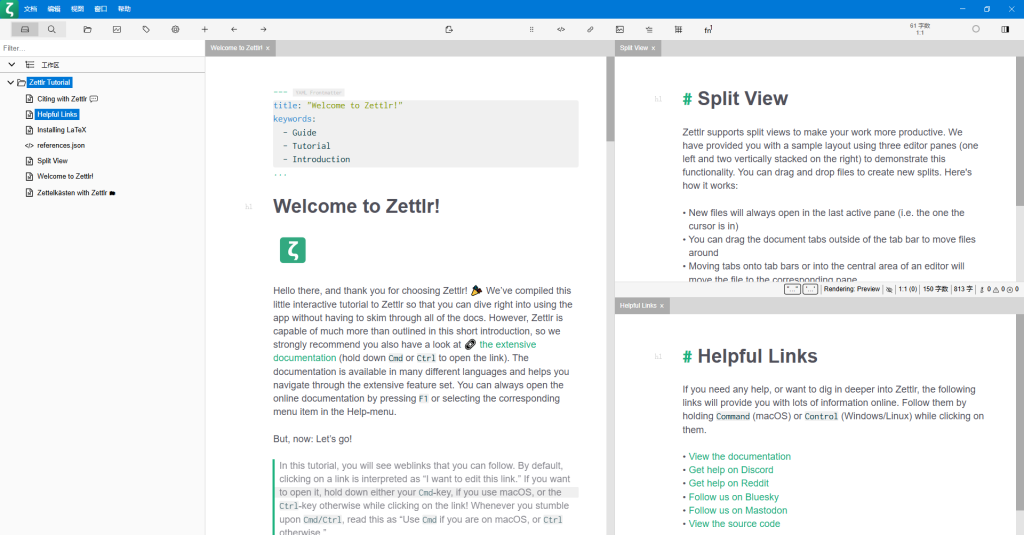Open the statistics chart icon
The width and height of the screenshot is (1024, 535).
click(x=117, y=29)
